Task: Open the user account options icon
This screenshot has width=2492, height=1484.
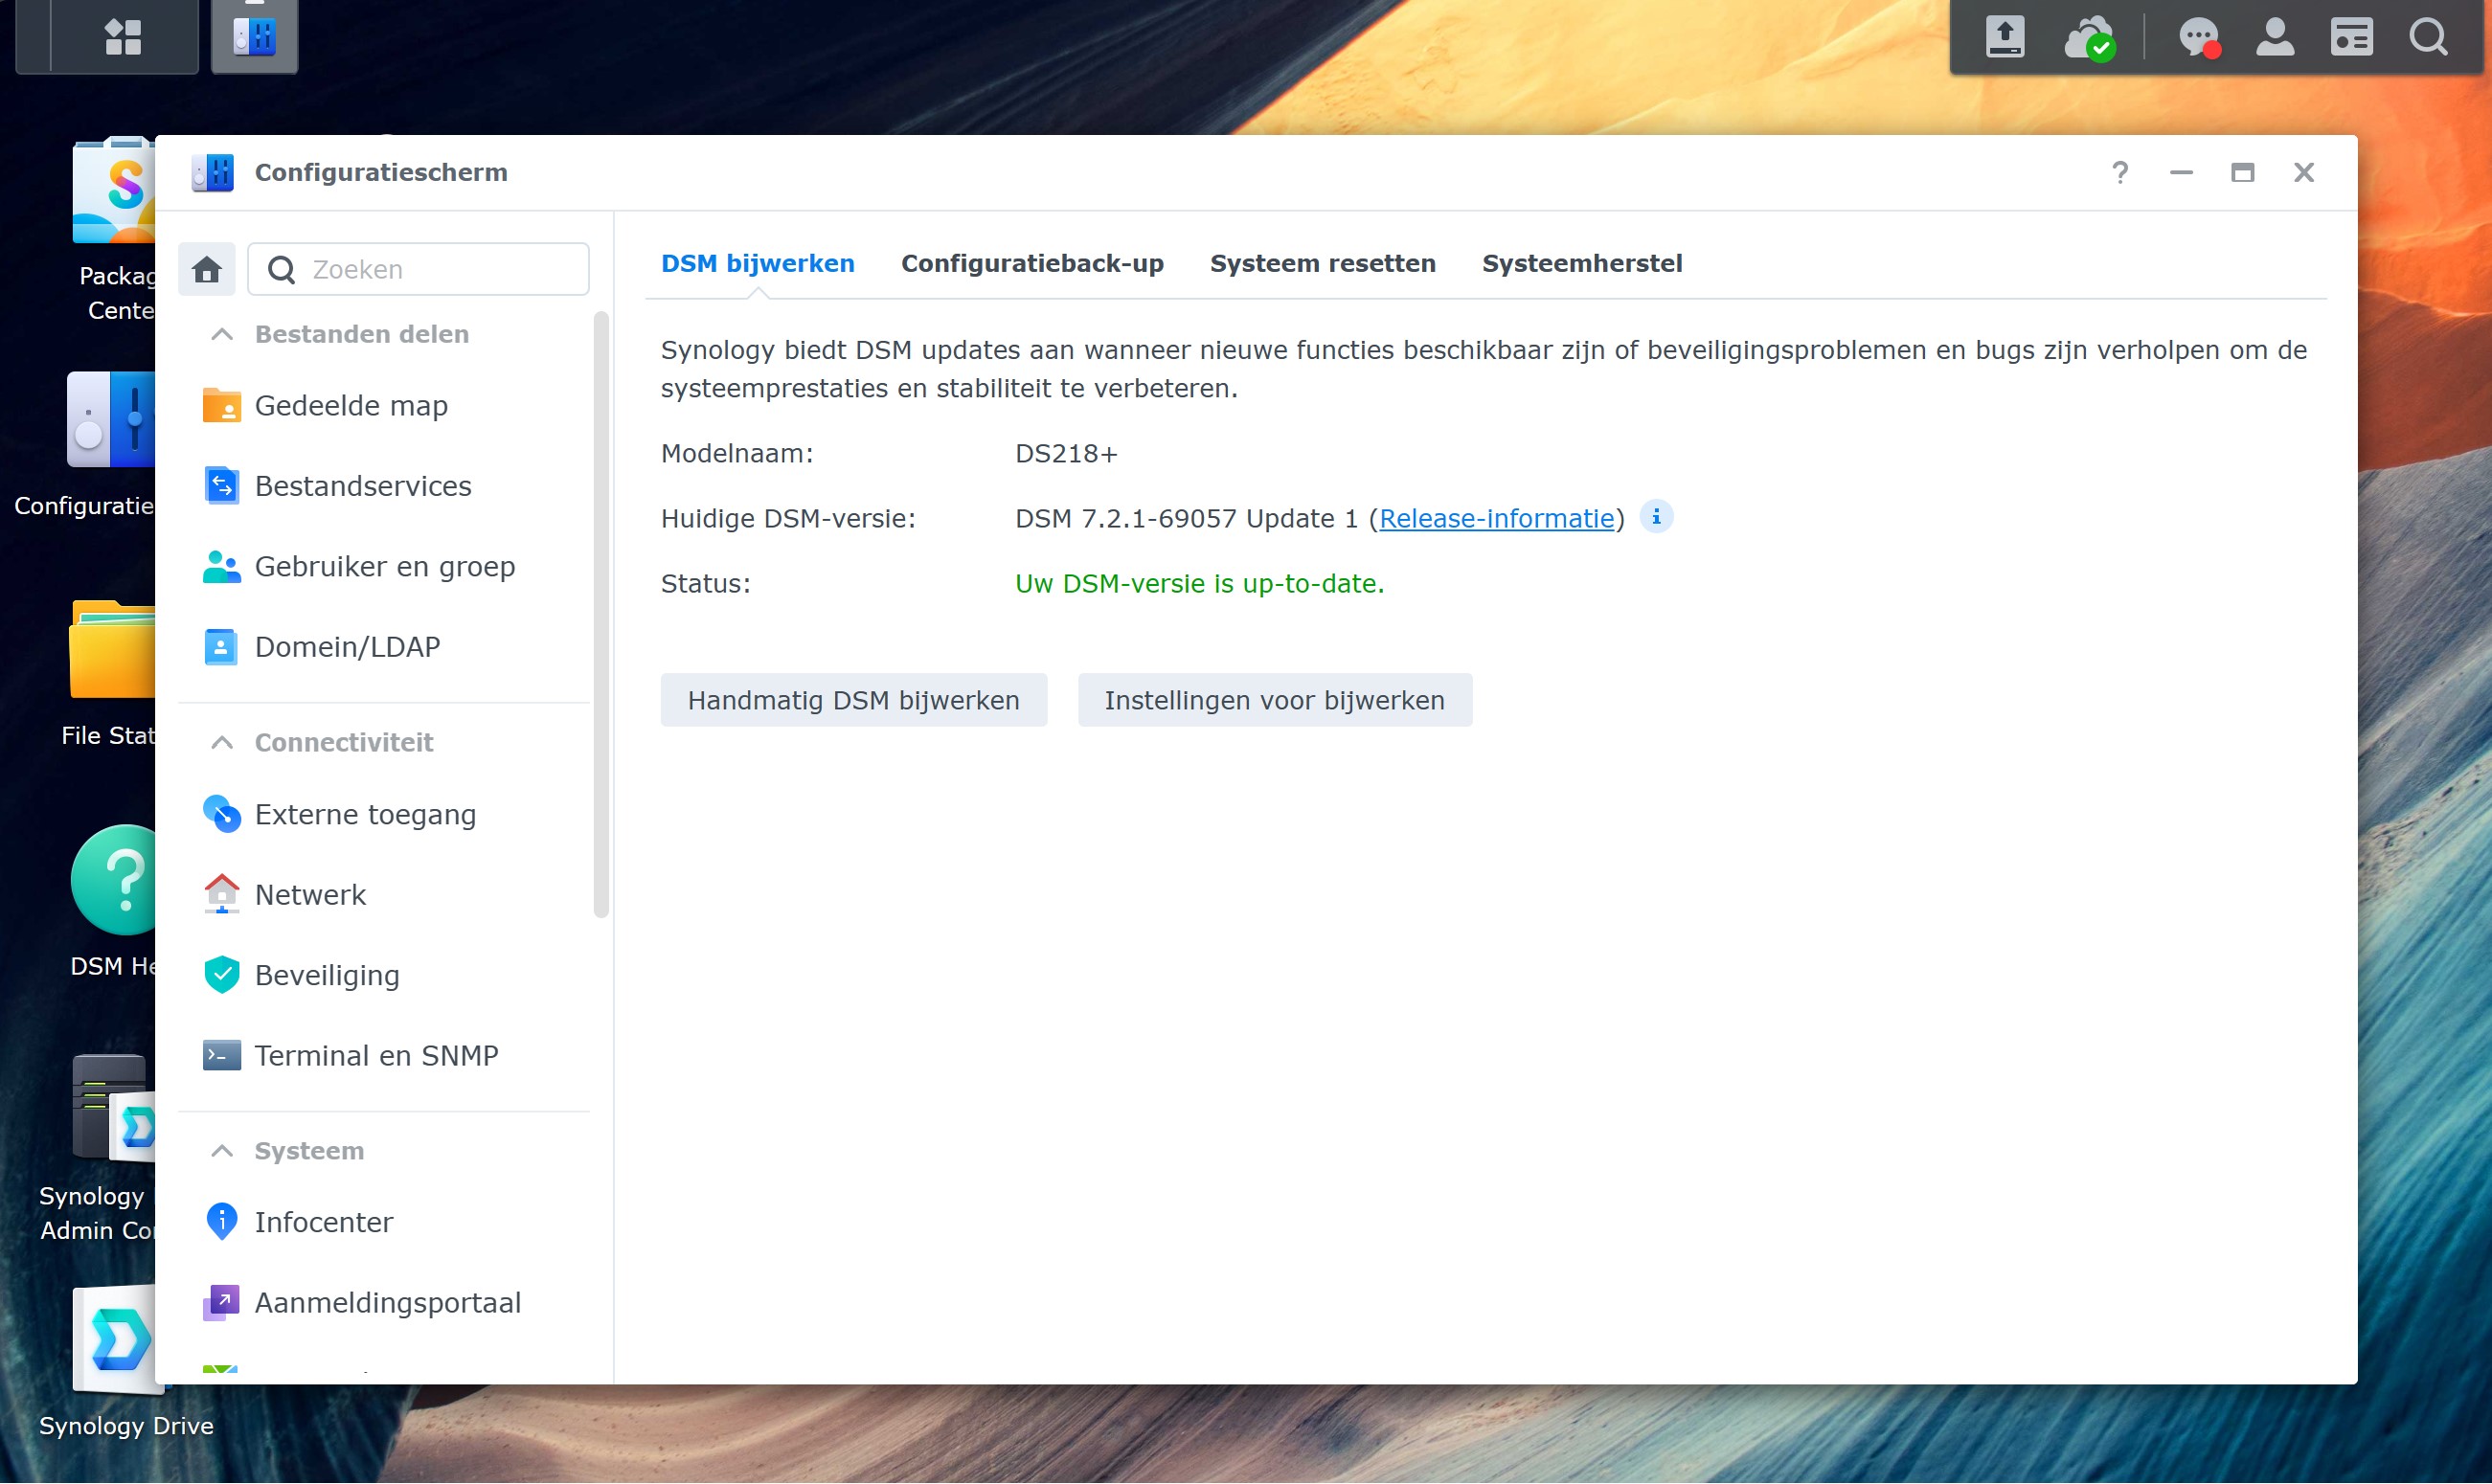Action: (2275, 37)
